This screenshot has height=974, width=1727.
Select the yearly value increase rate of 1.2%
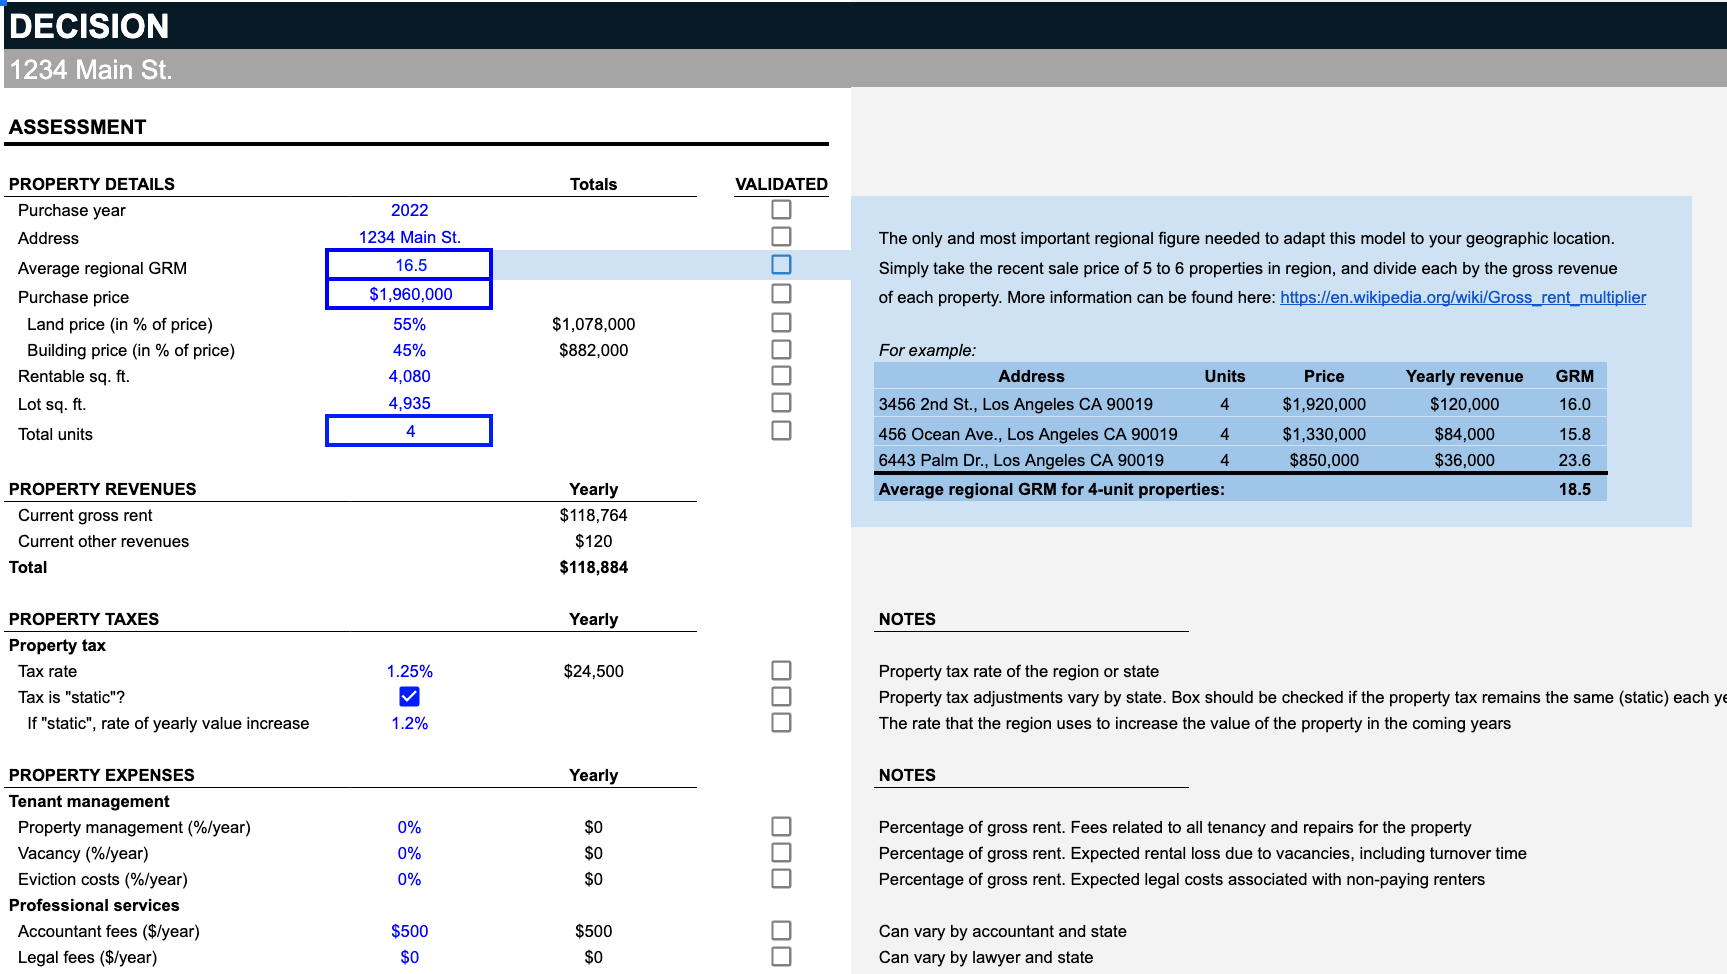tap(409, 722)
